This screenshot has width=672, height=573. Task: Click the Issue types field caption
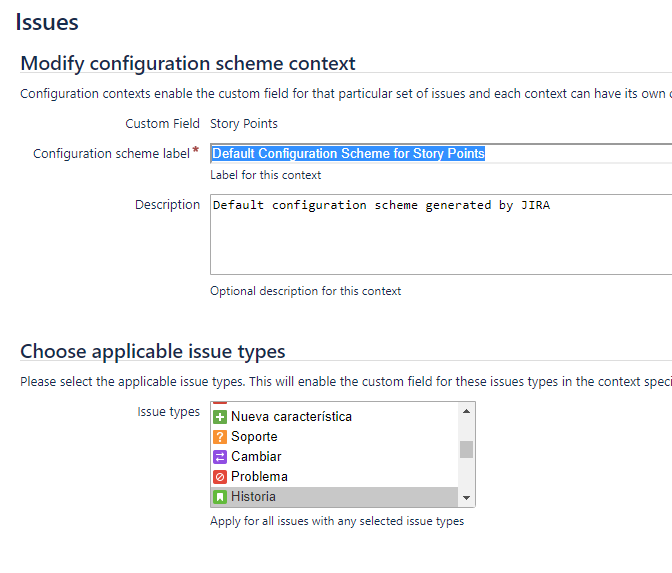(168, 412)
